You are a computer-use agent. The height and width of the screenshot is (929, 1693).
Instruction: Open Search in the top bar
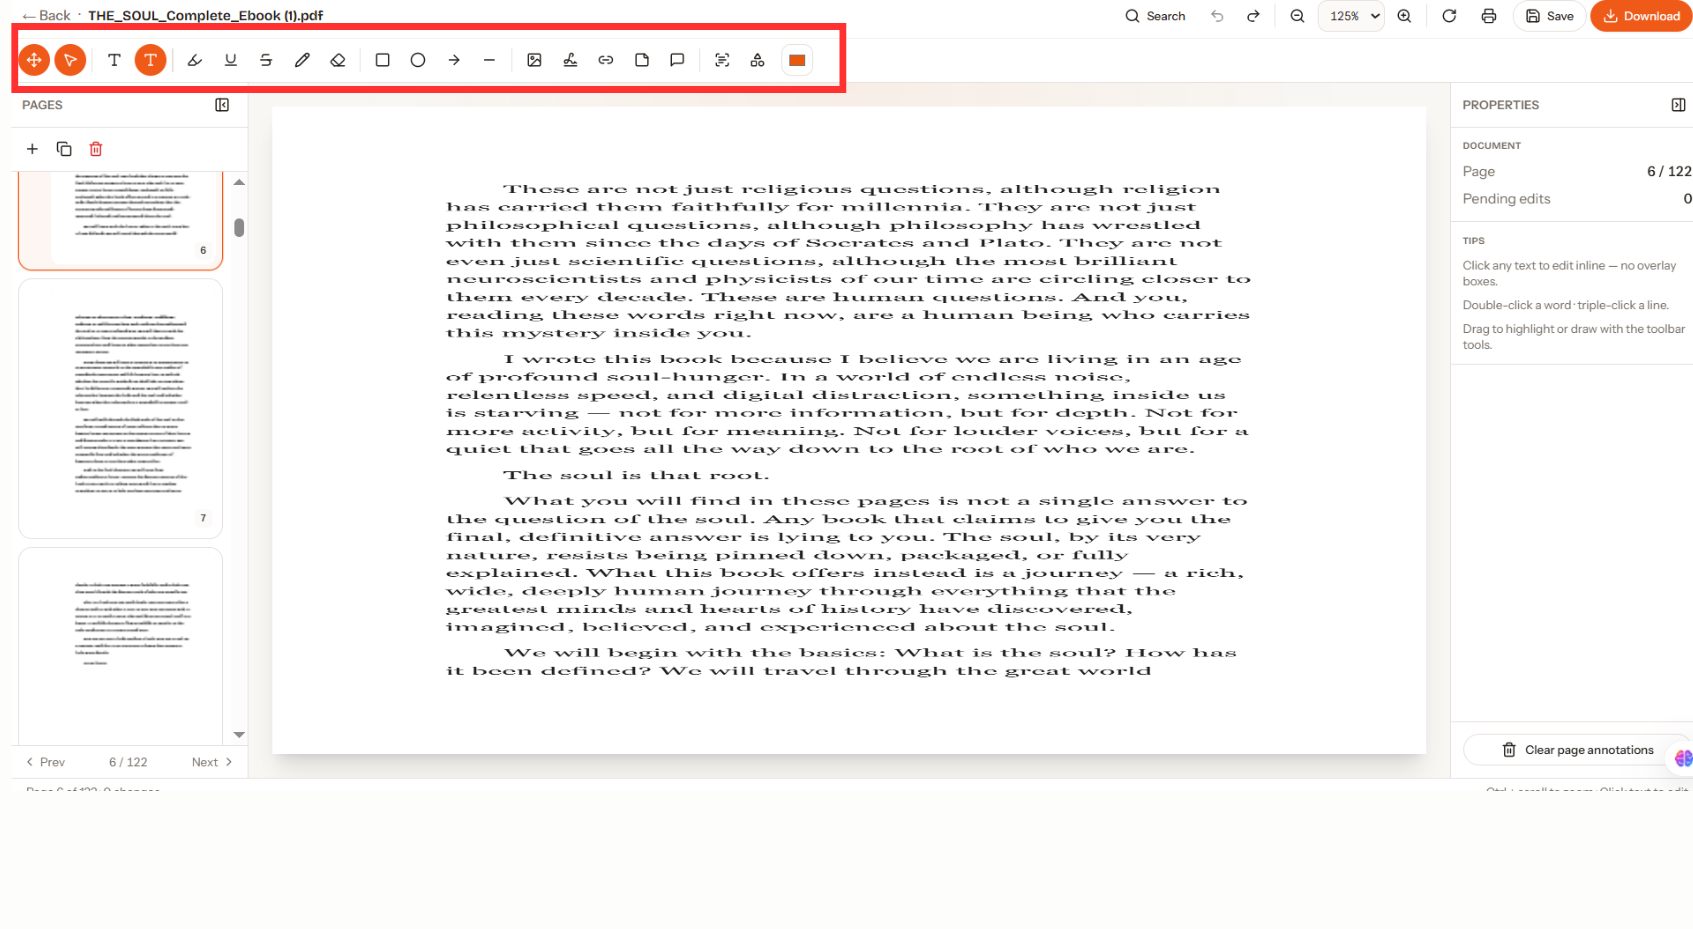coord(1155,16)
